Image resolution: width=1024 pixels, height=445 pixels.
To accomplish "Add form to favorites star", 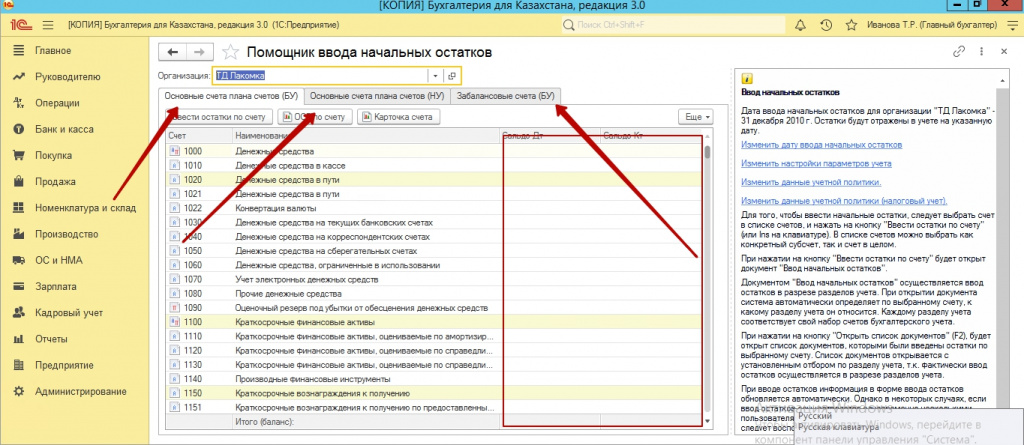I will coord(230,52).
